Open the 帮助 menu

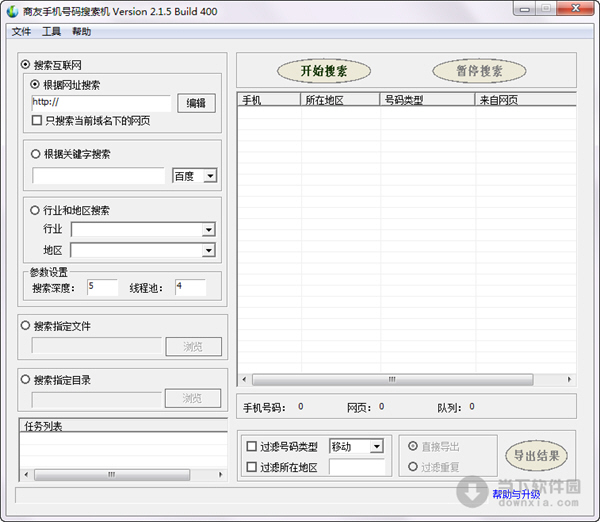tap(81, 32)
